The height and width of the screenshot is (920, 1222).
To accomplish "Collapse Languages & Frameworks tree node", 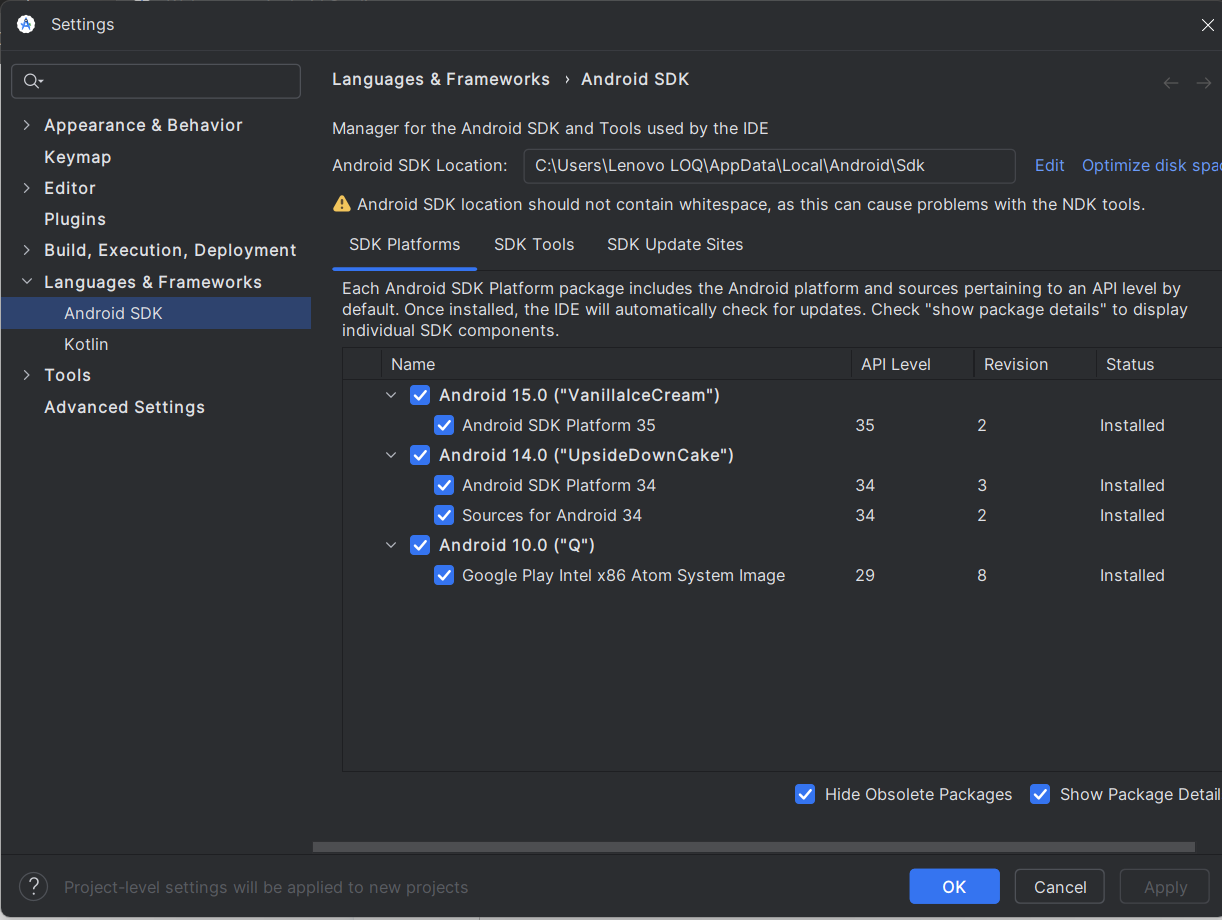I will coord(27,282).
